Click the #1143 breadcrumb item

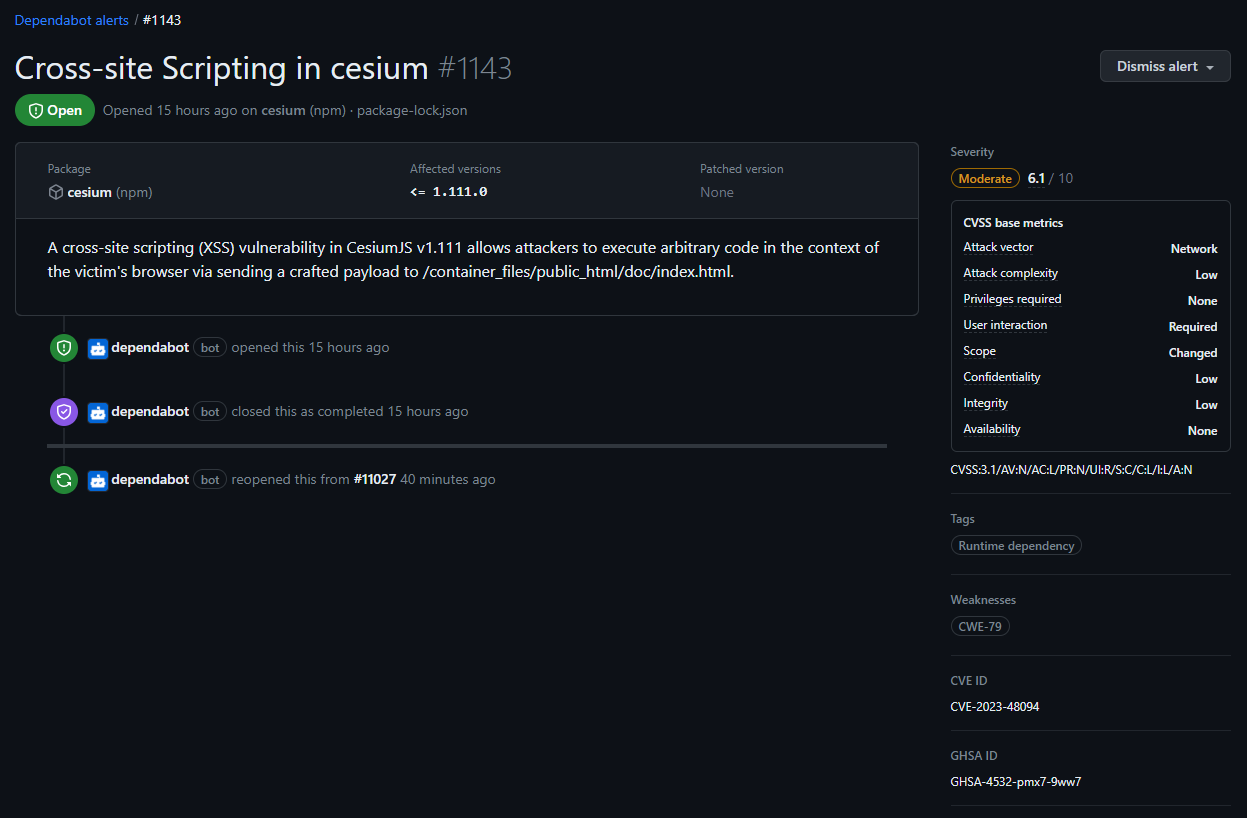(x=161, y=19)
